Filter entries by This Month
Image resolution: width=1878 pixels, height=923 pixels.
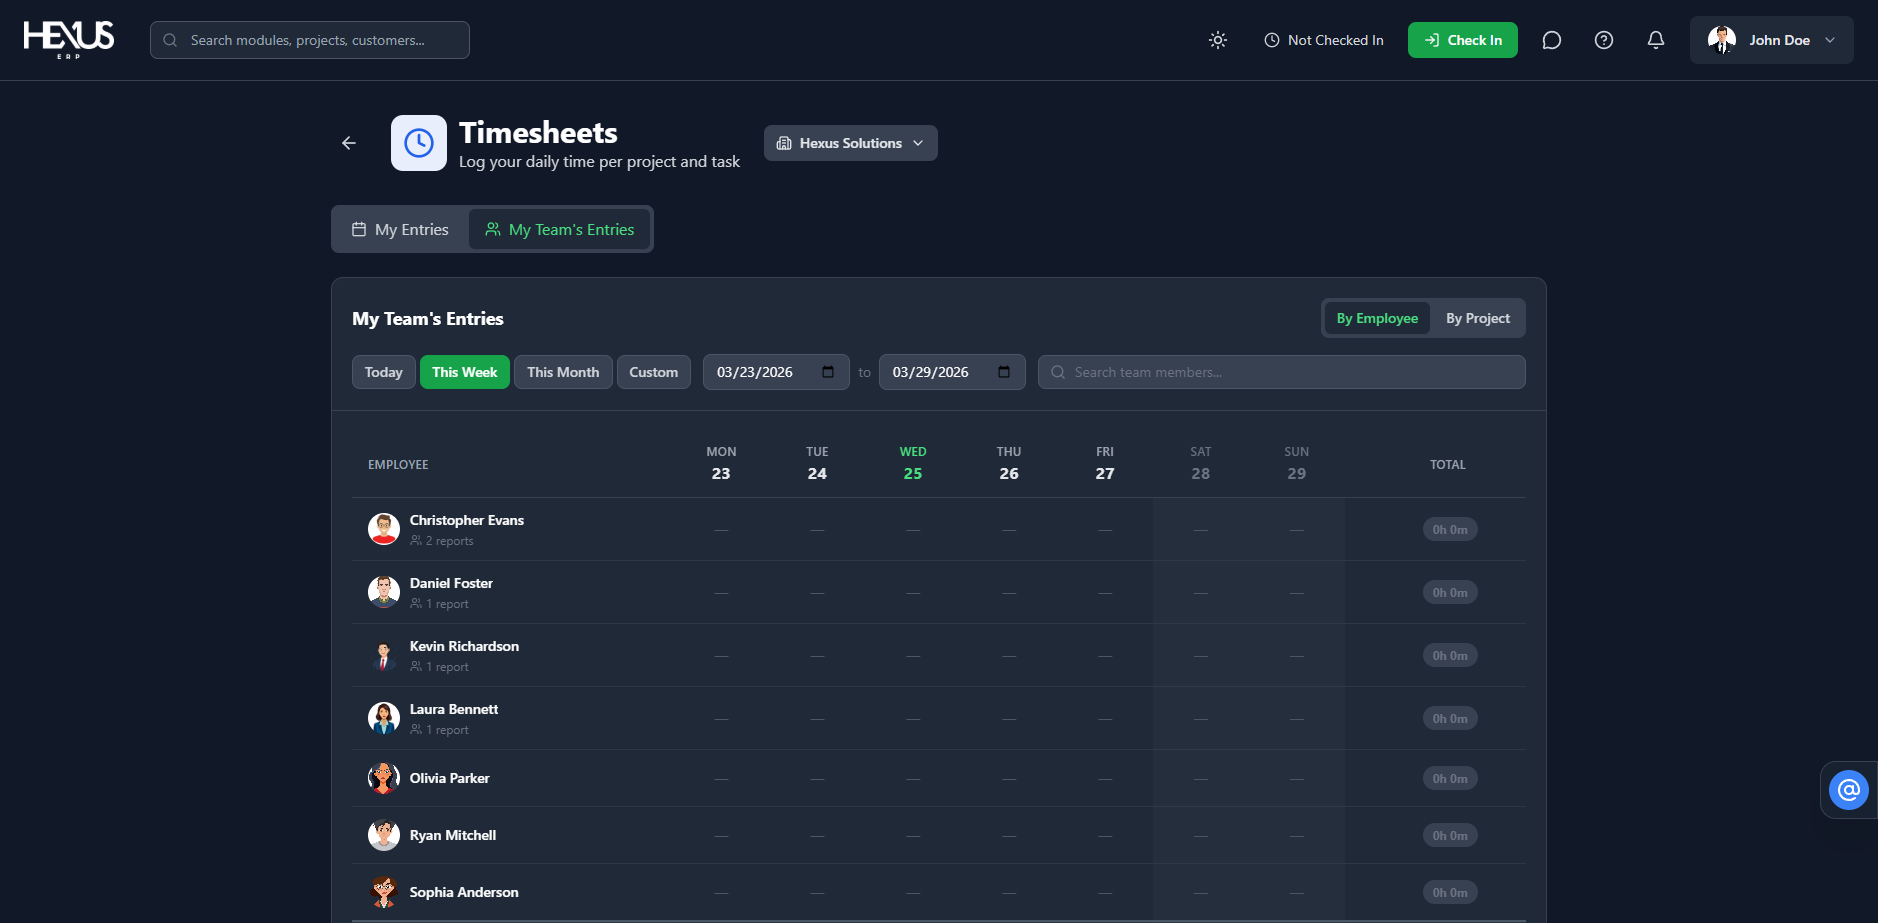tap(563, 372)
